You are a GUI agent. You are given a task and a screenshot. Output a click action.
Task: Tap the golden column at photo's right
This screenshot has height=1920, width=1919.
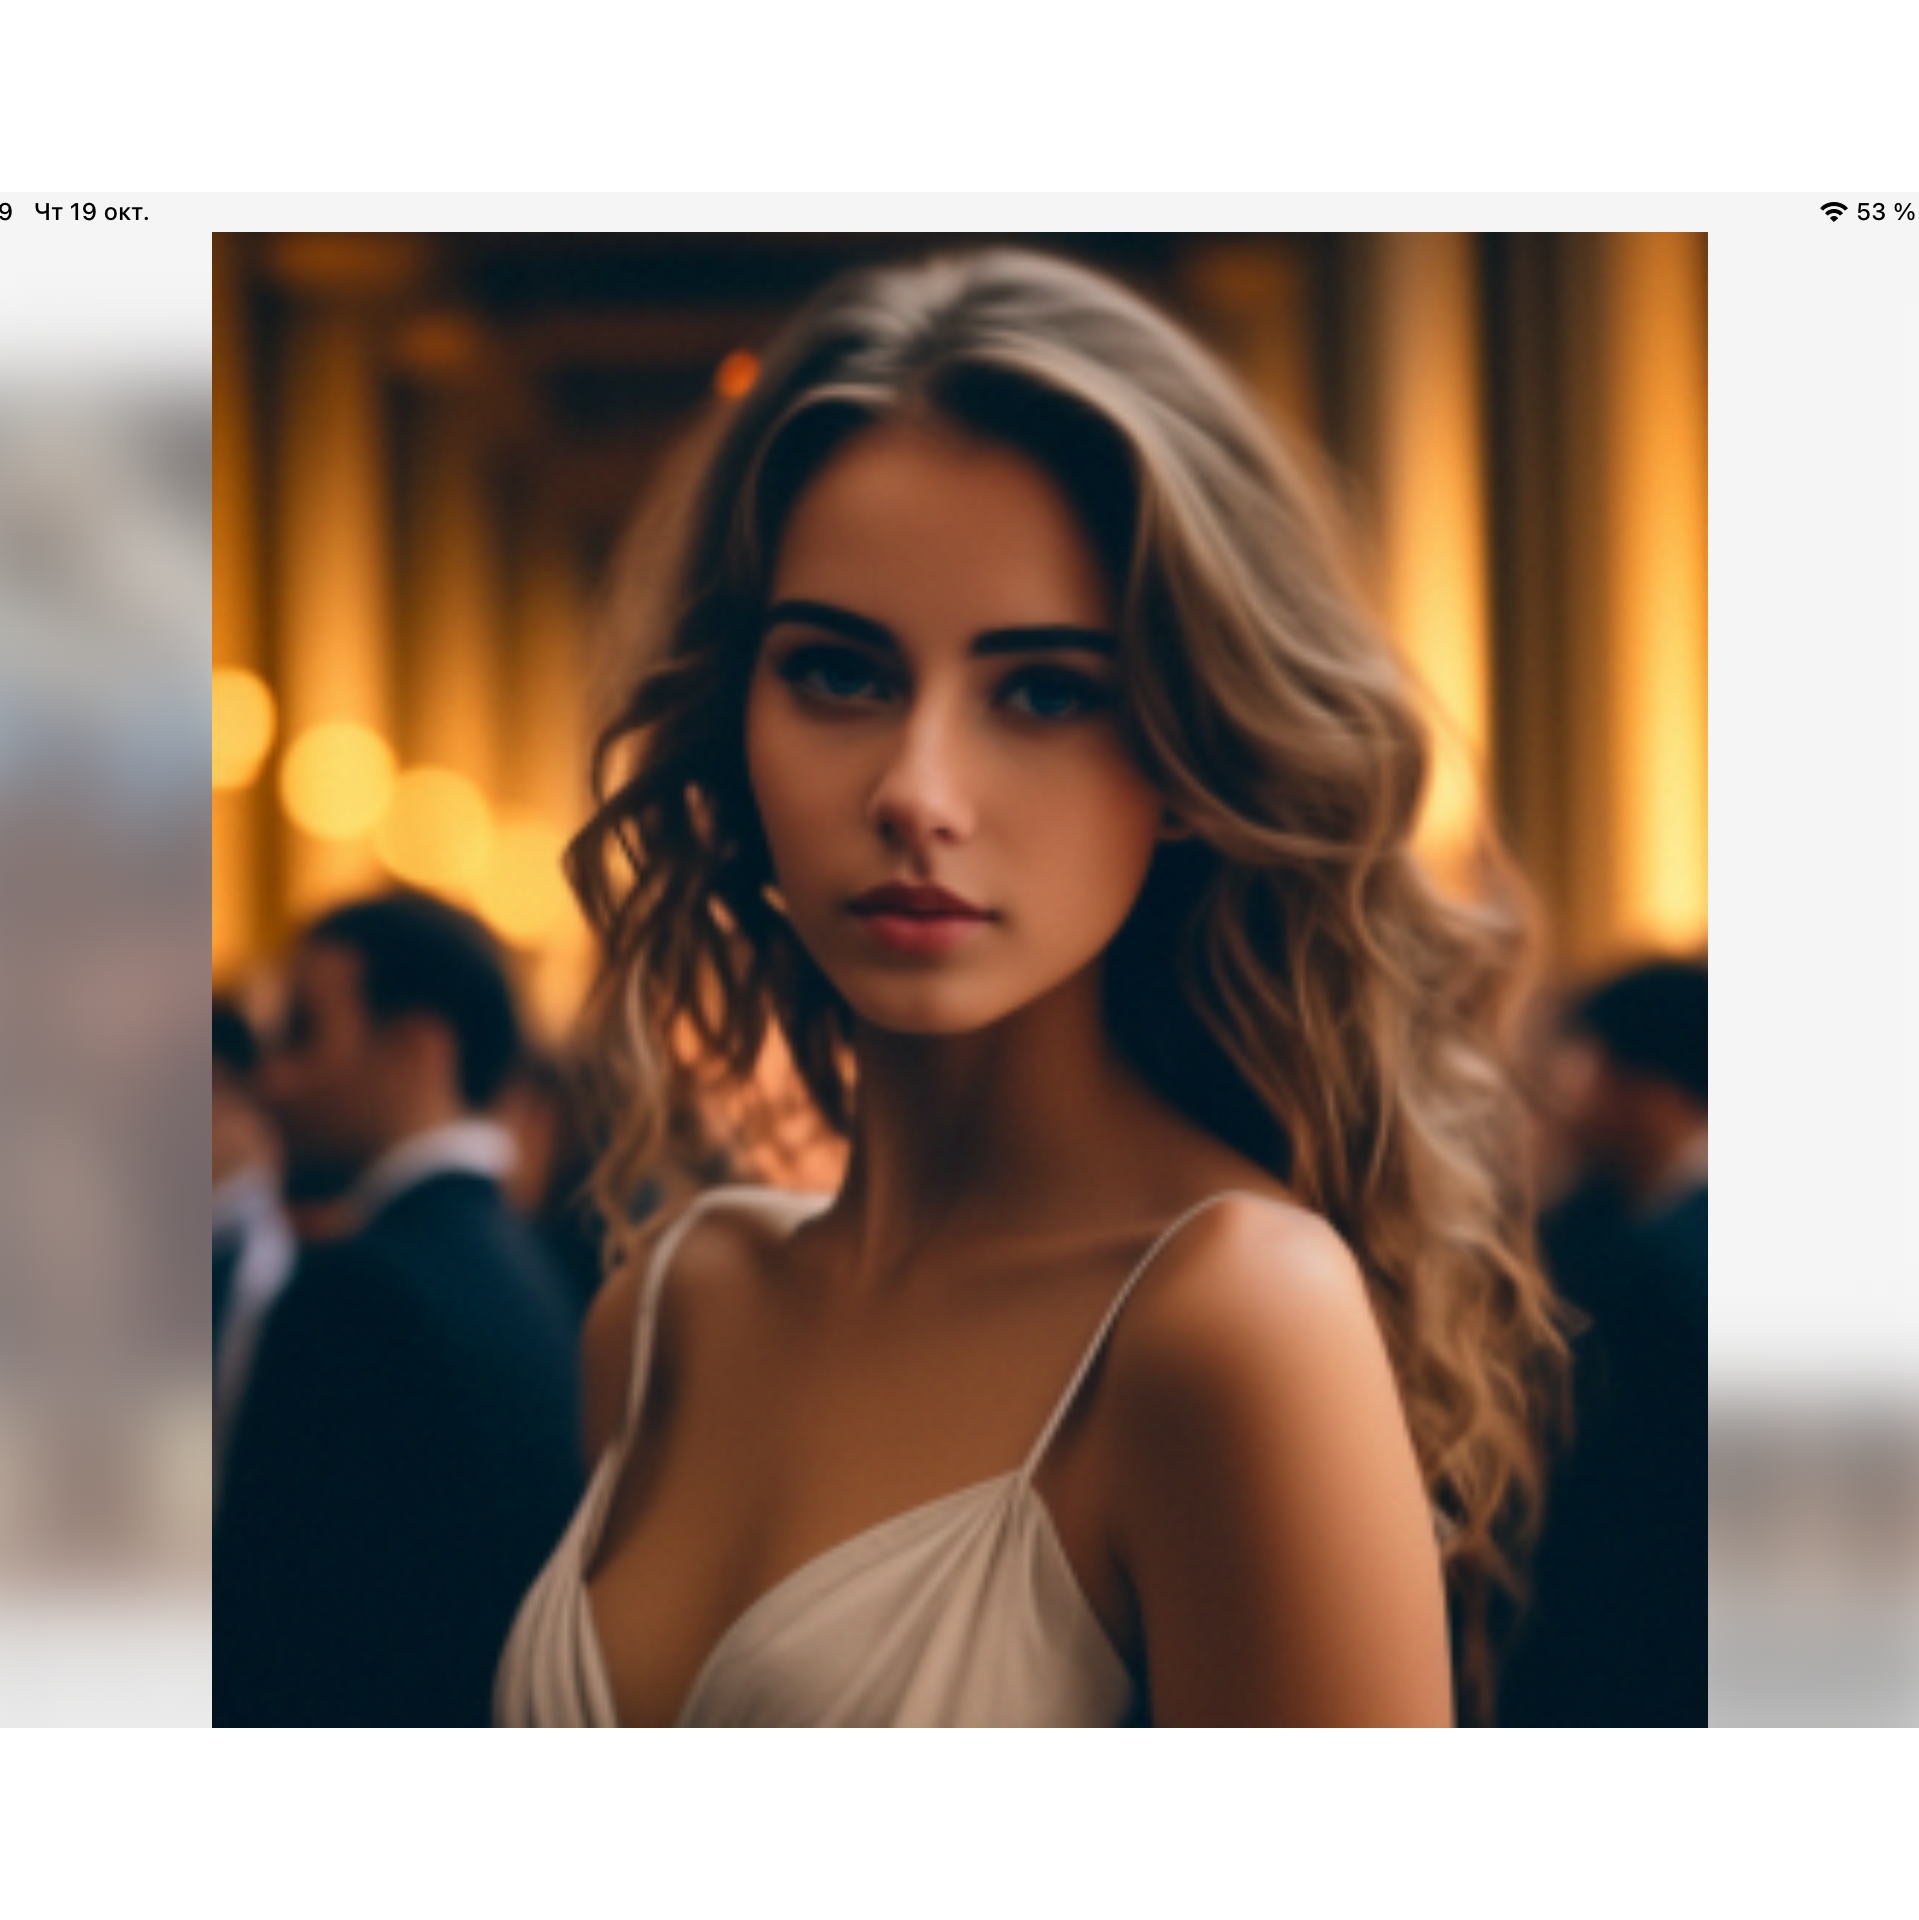[1640, 600]
